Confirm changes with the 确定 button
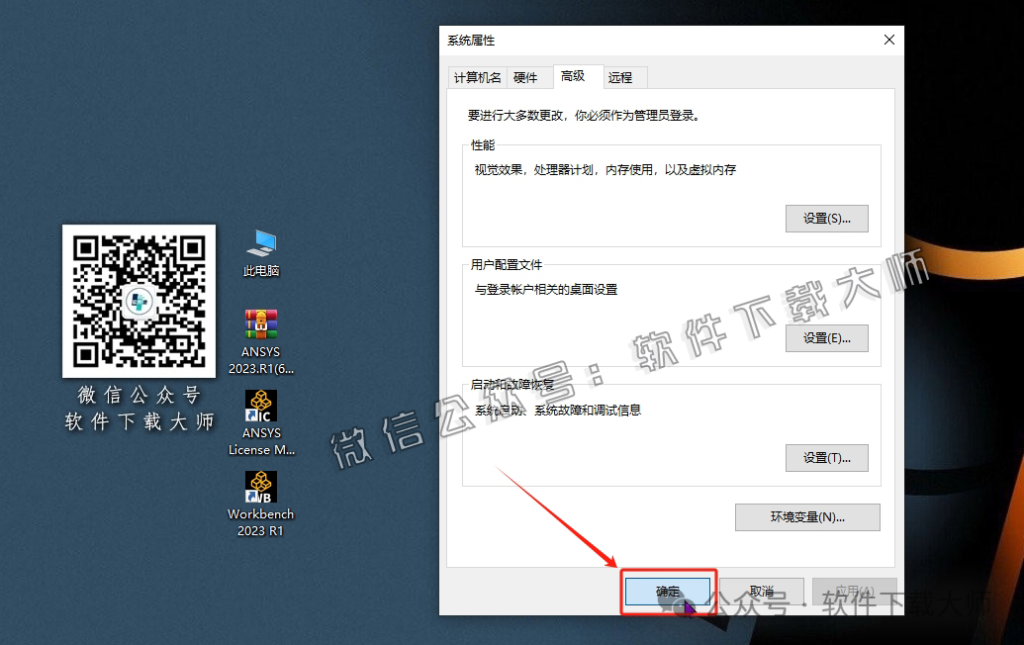The image size is (1024, 645). pos(667,590)
